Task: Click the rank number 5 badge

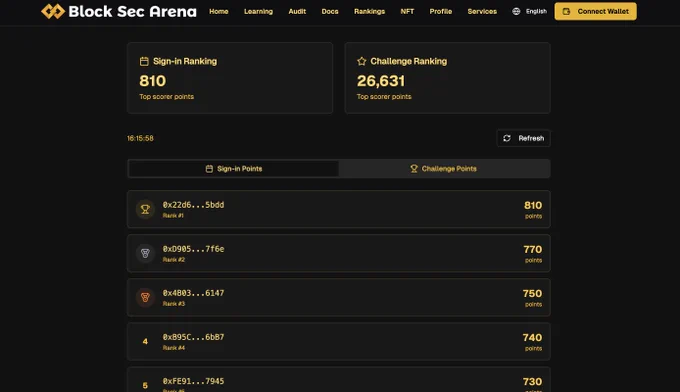Action: click(x=145, y=385)
